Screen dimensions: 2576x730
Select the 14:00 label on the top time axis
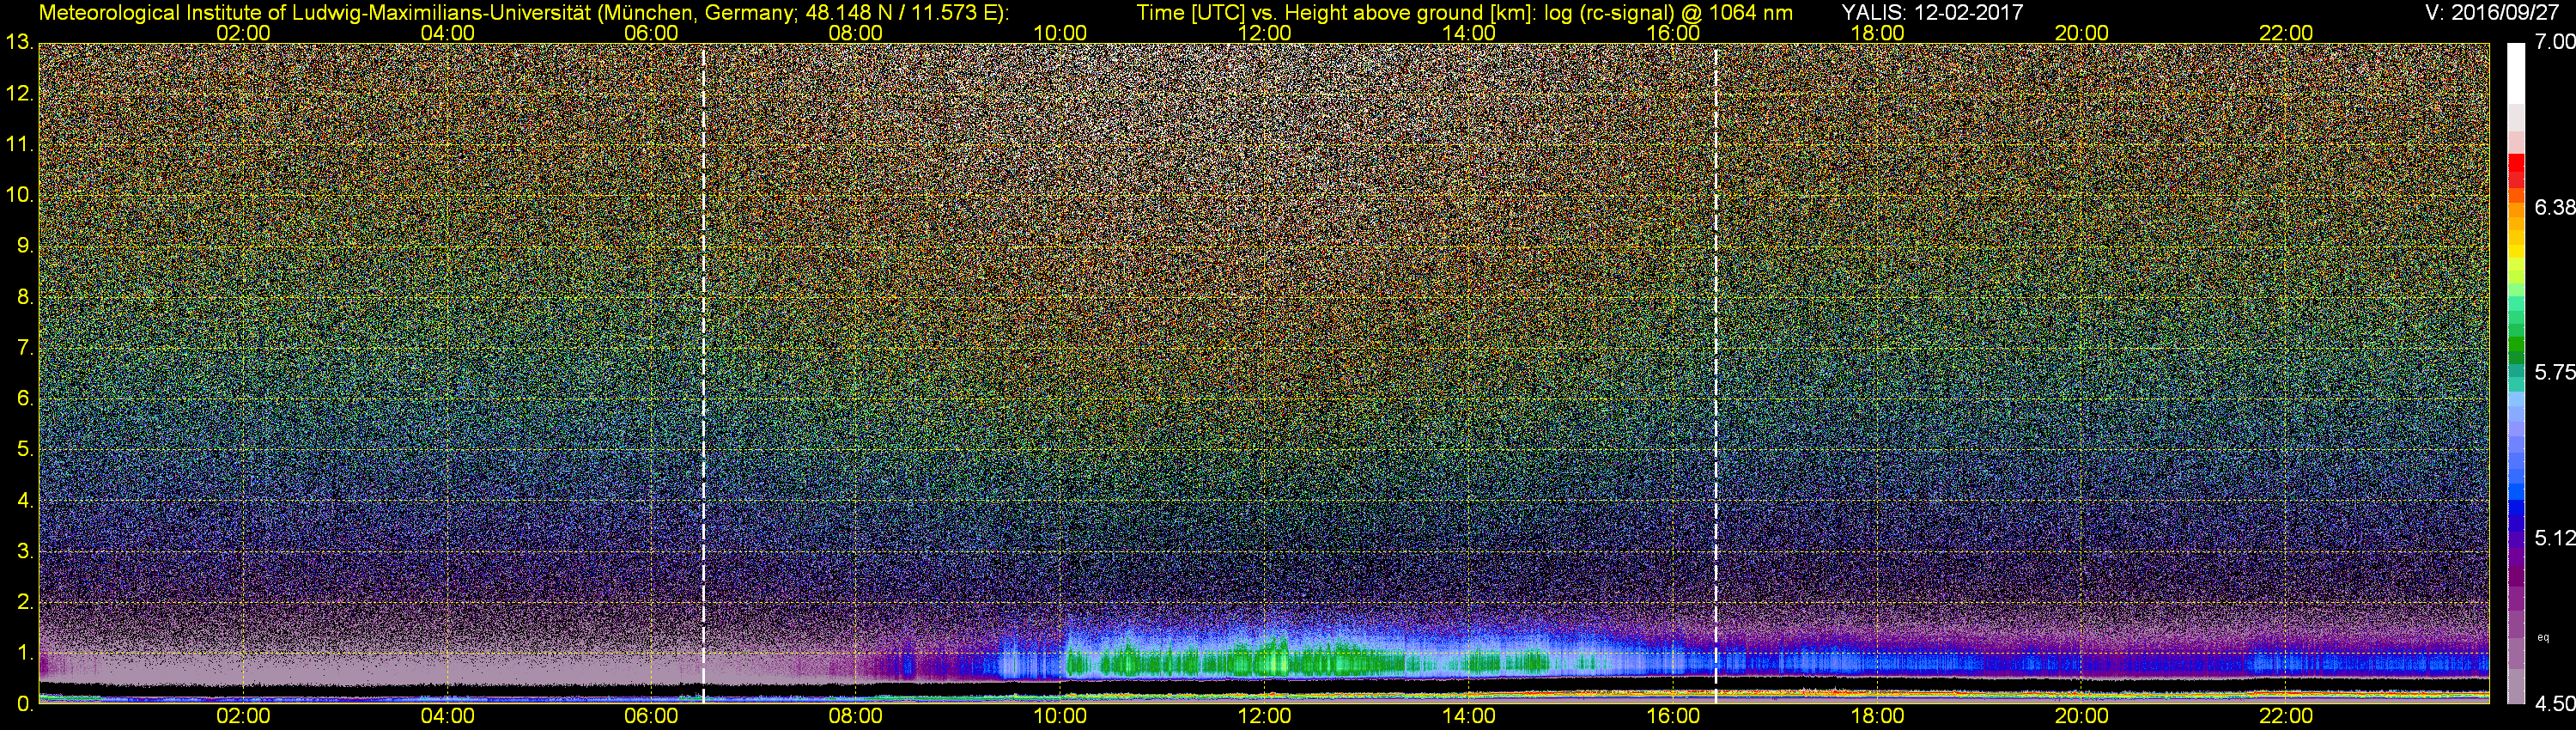(1469, 33)
